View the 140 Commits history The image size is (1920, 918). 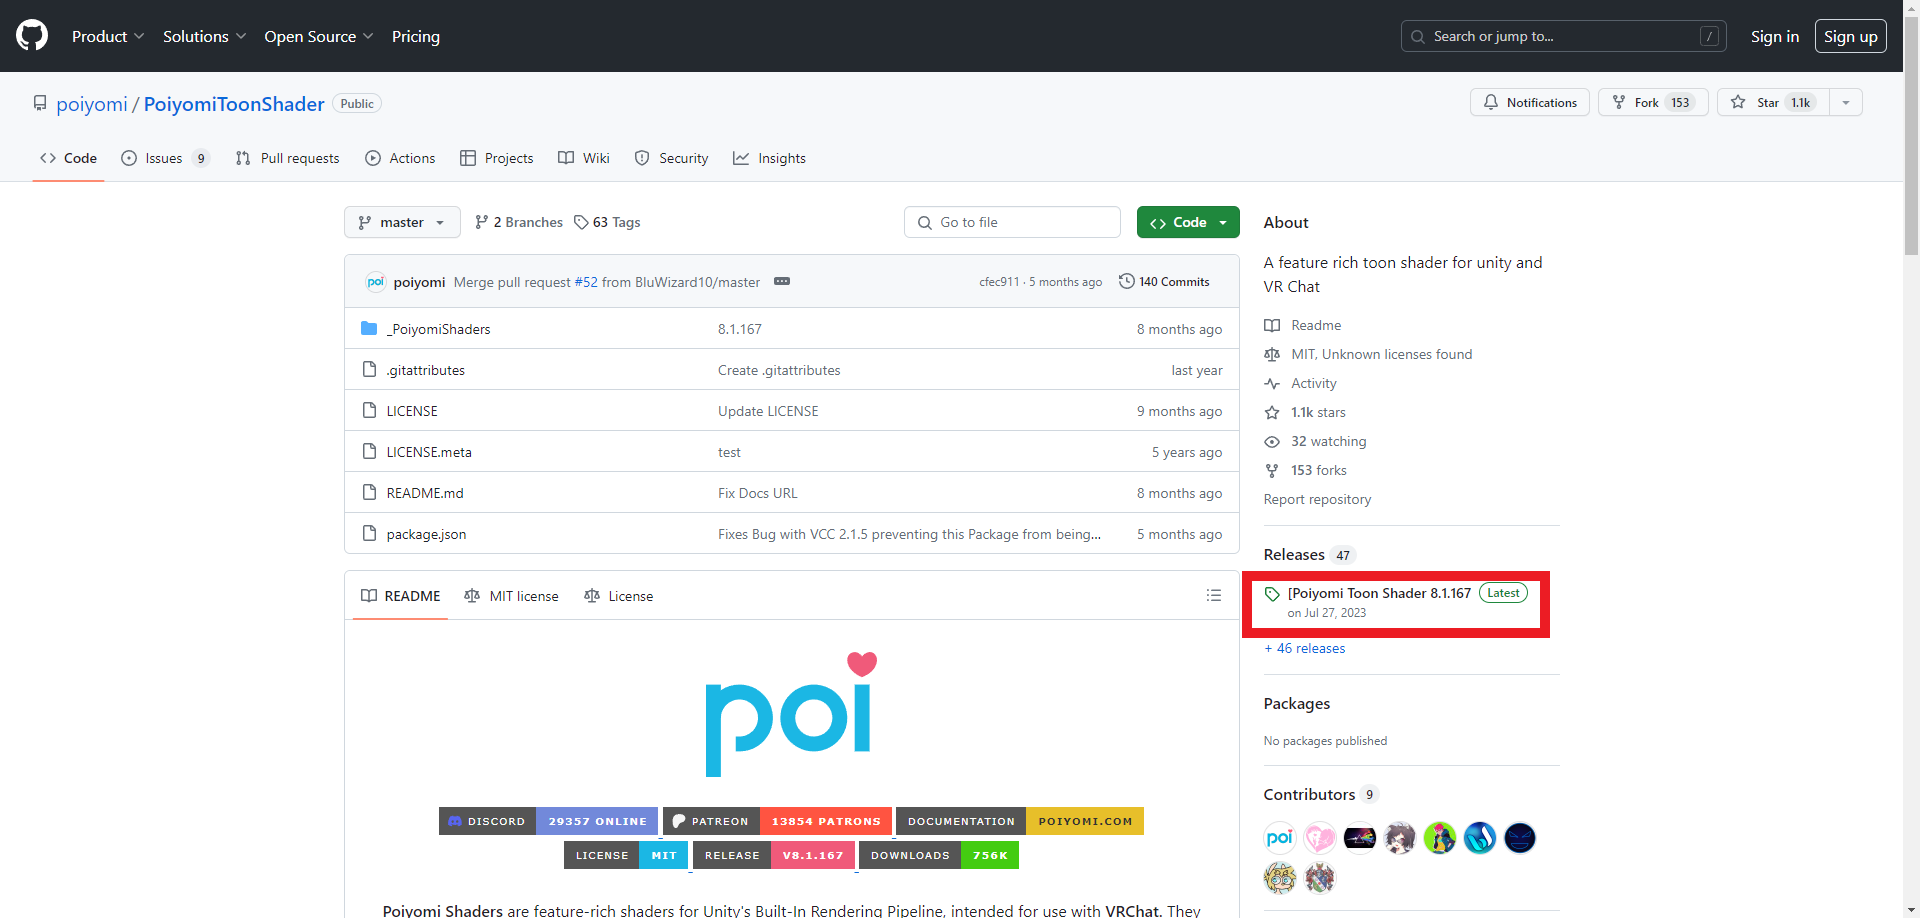(x=1164, y=282)
